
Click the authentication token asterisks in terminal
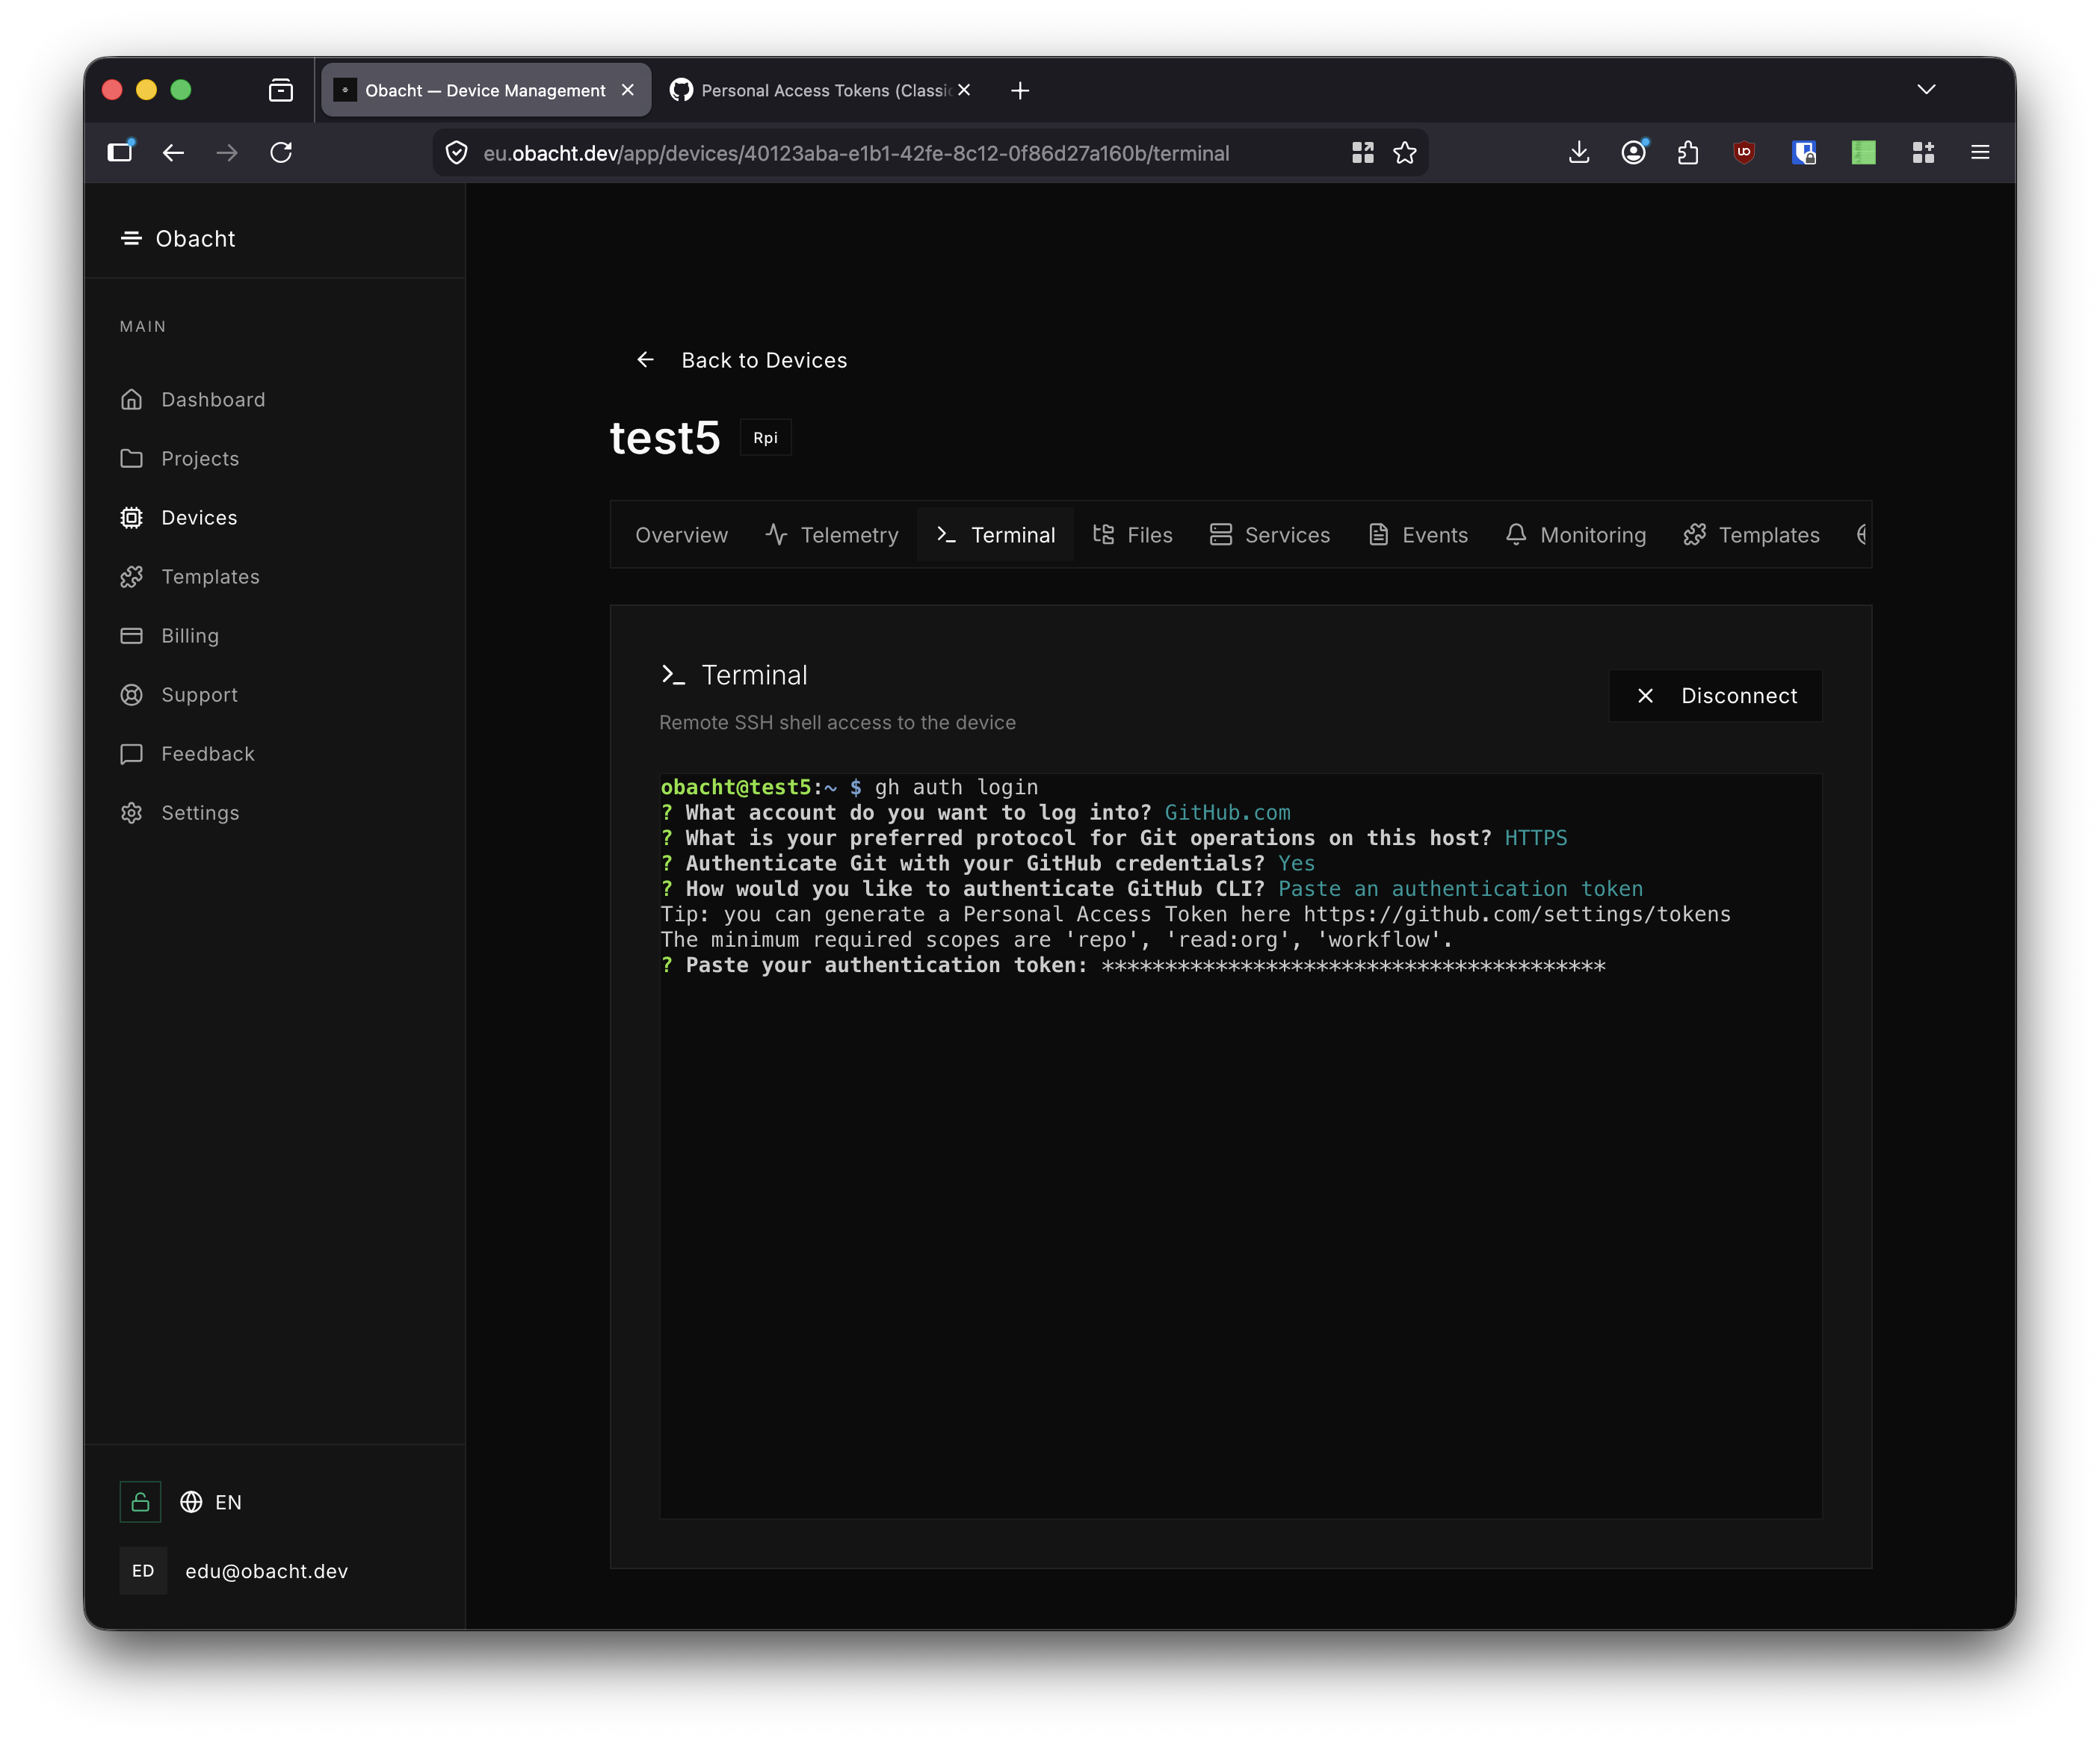(1354, 966)
